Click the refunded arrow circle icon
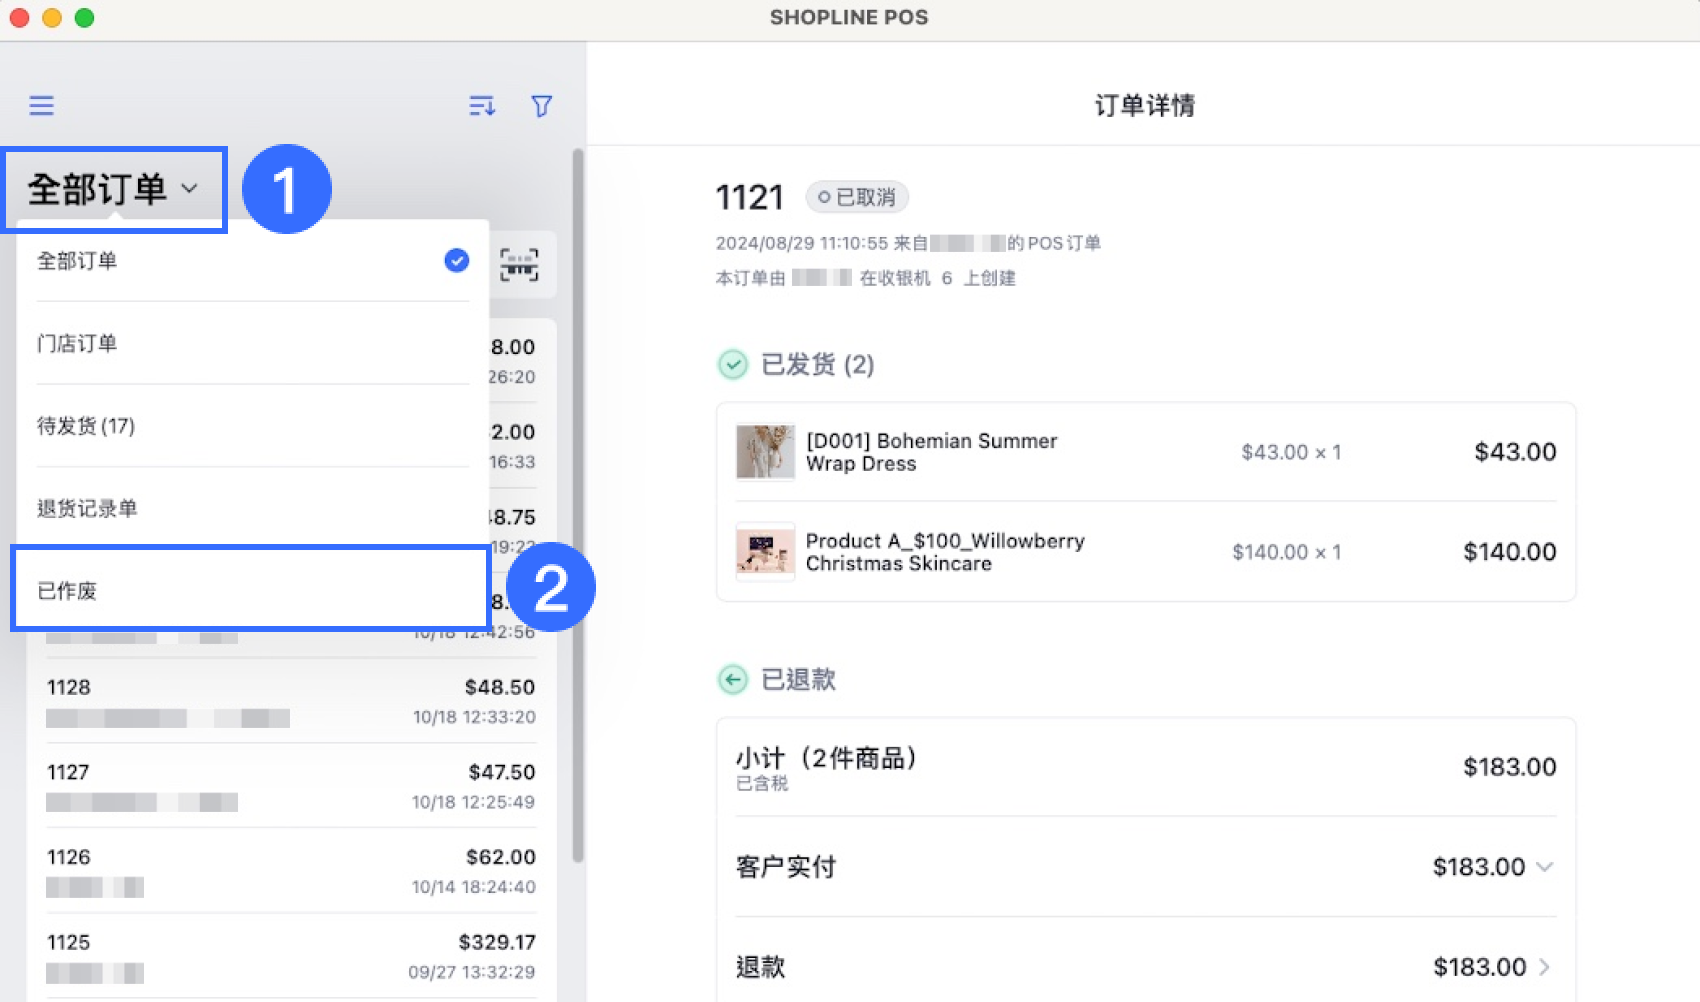The width and height of the screenshot is (1700, 1002). (733, 680)
